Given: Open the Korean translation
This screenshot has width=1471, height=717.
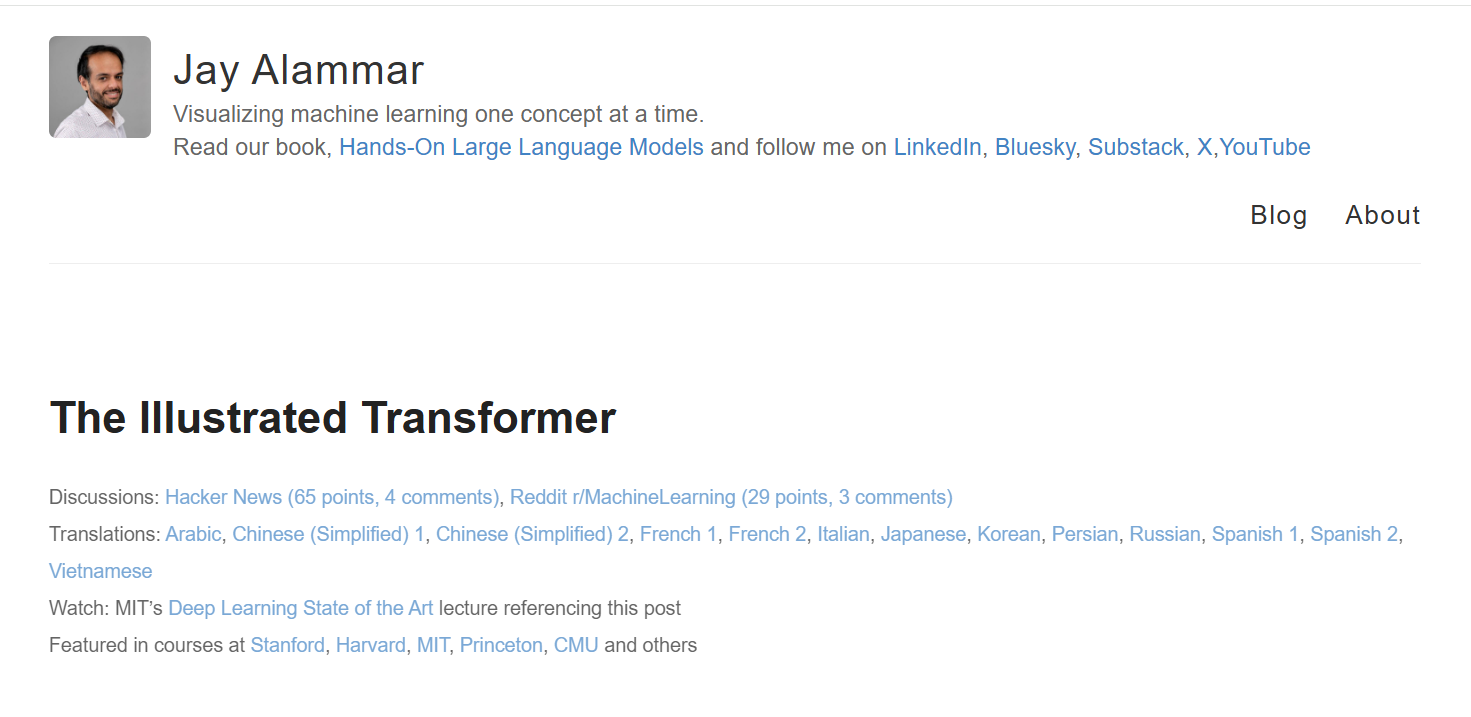Looking at the screenshot, I should (1009, 534).
